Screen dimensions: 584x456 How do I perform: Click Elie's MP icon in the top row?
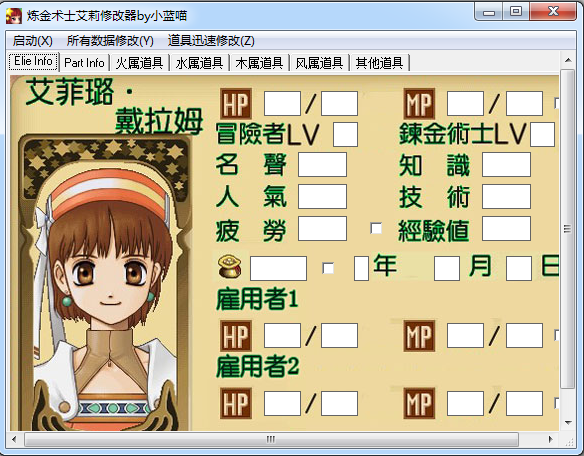419,104
